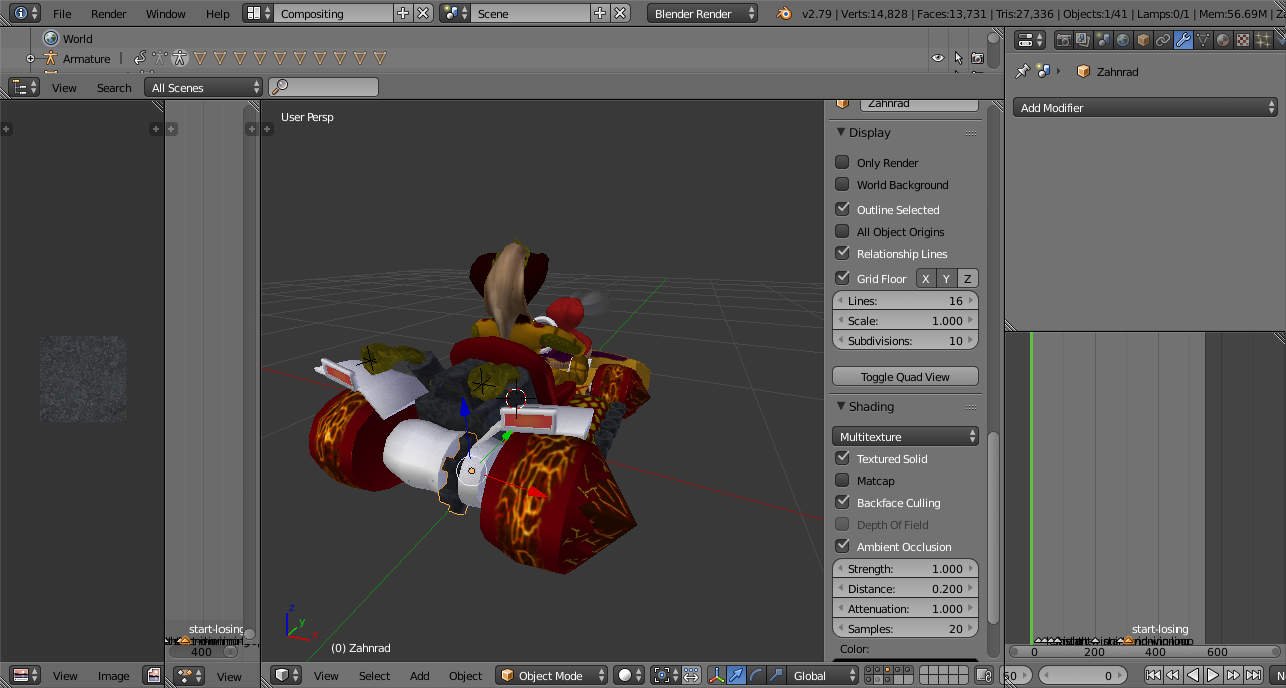
Task: Switch to Object Constraints chain icon
Action: click(x=1162, y=40)
